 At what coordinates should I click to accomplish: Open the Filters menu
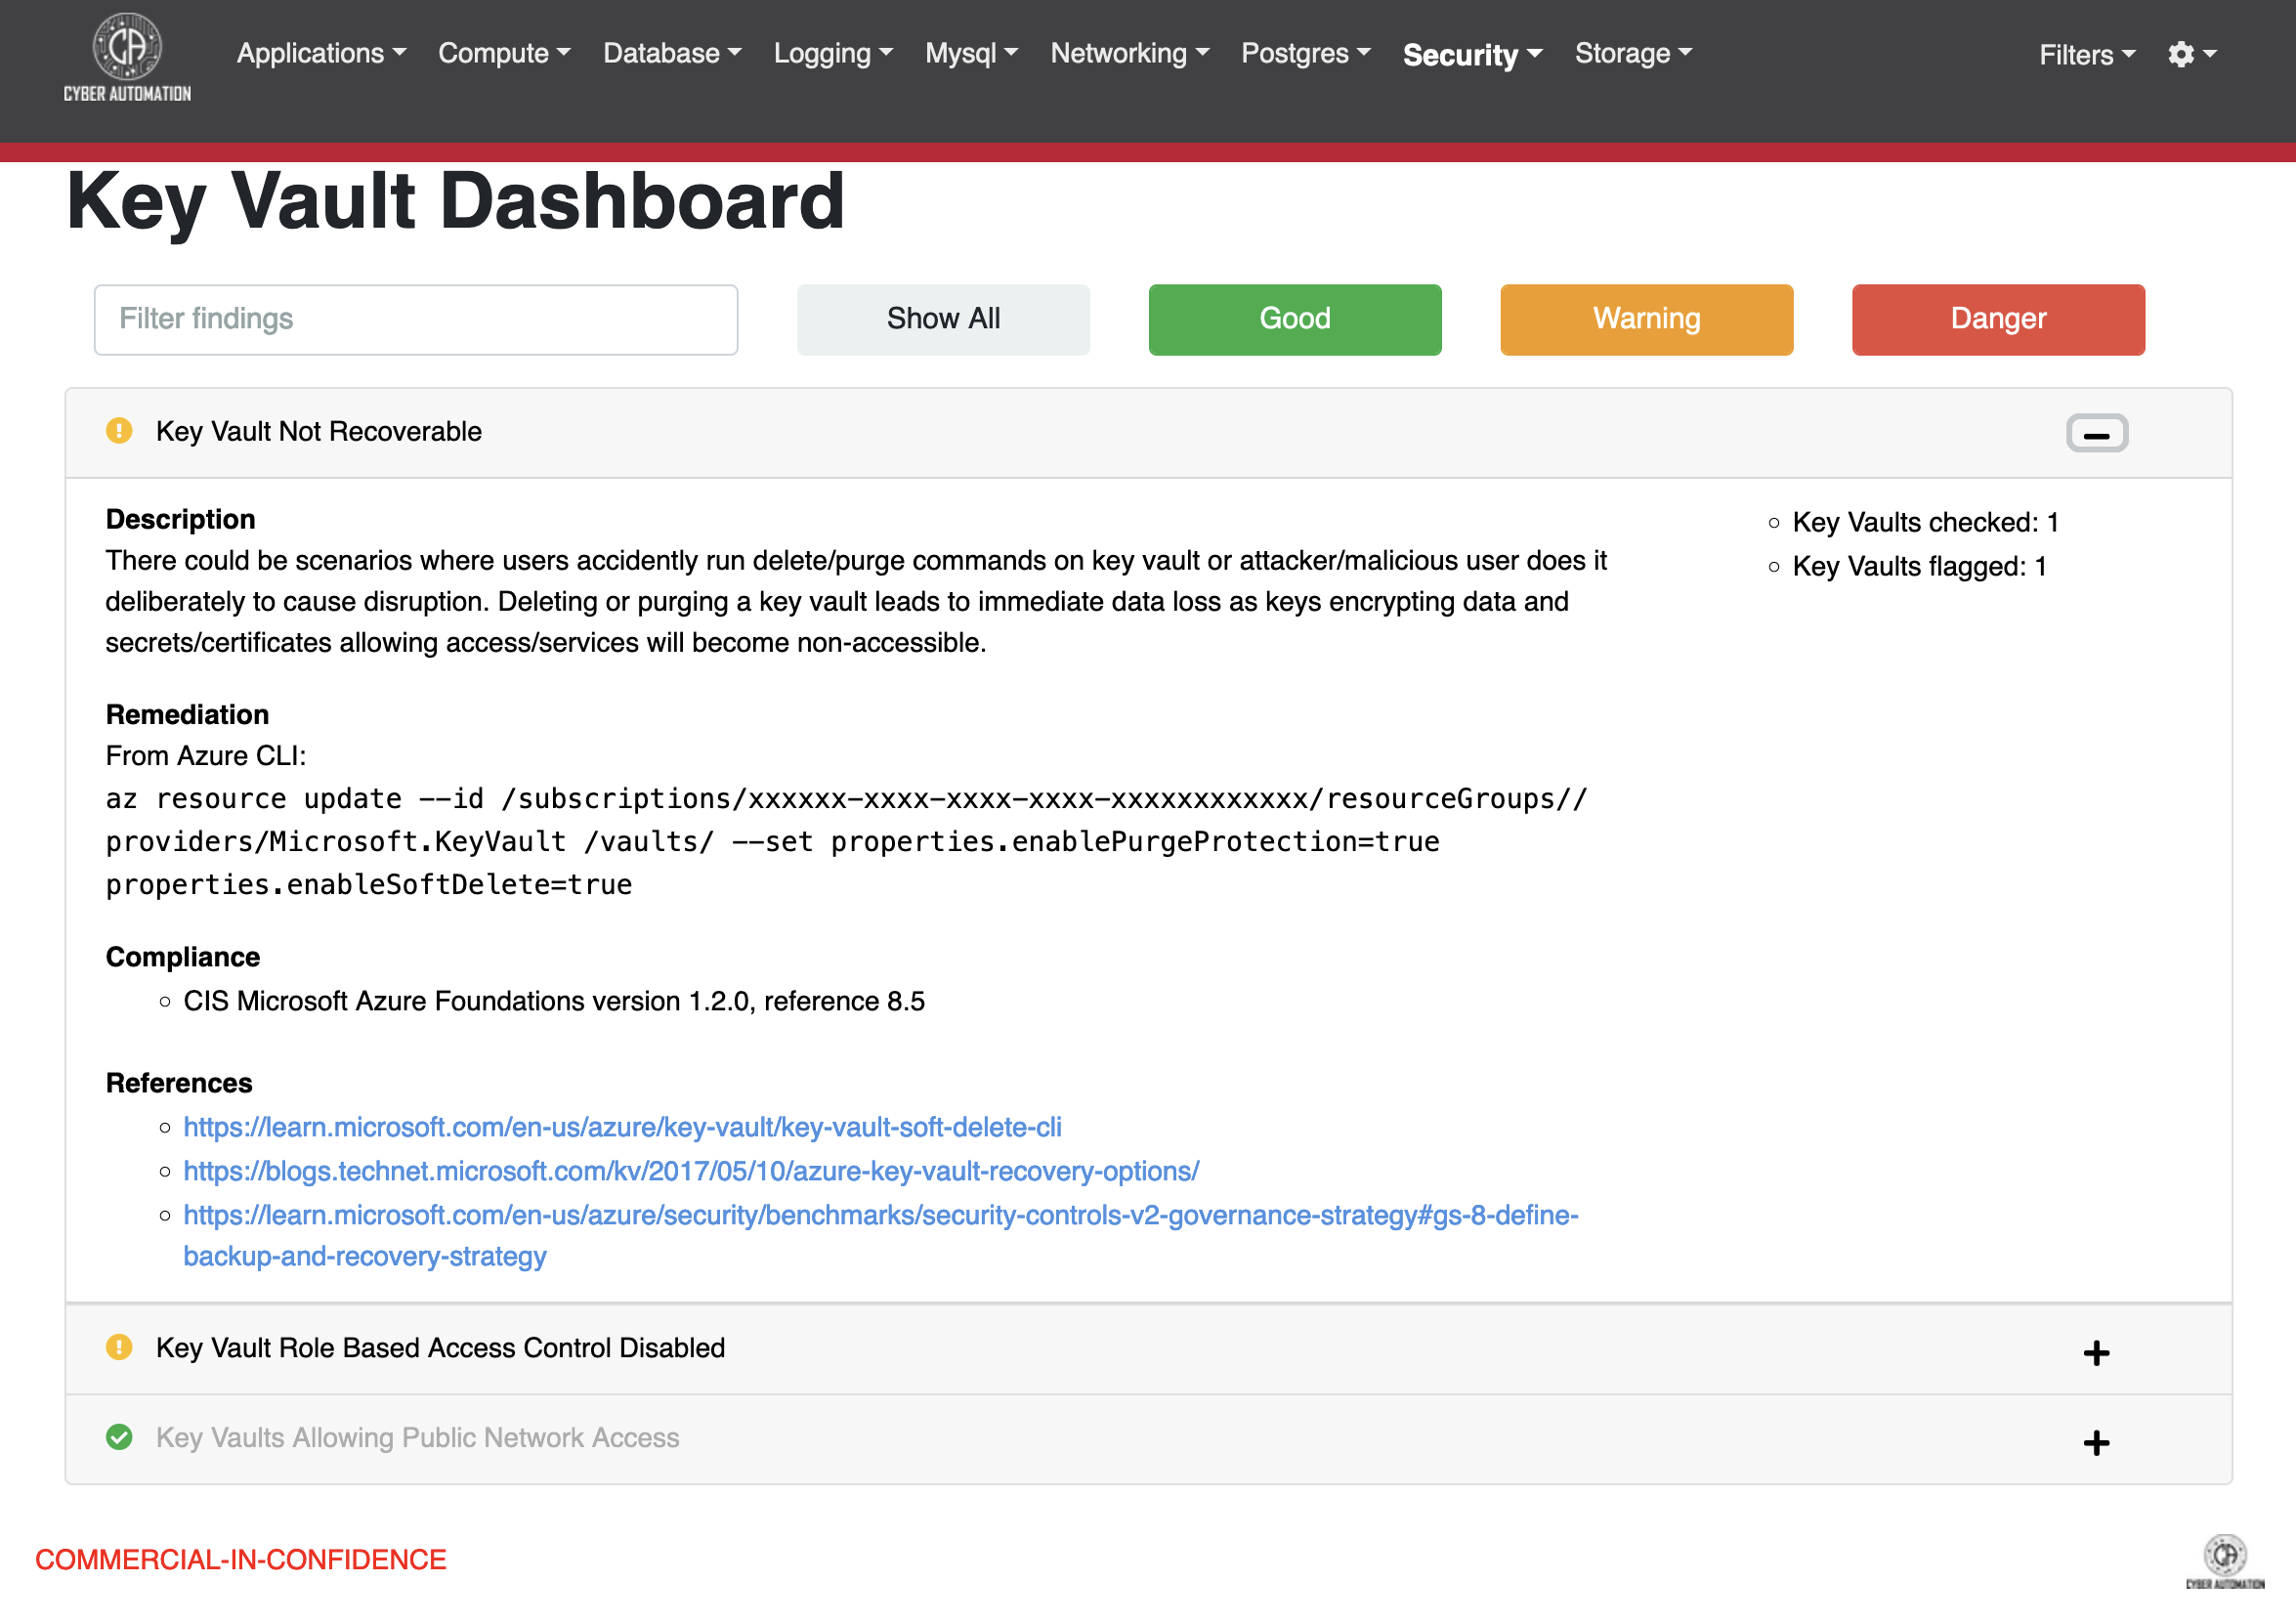[2087, 55]
